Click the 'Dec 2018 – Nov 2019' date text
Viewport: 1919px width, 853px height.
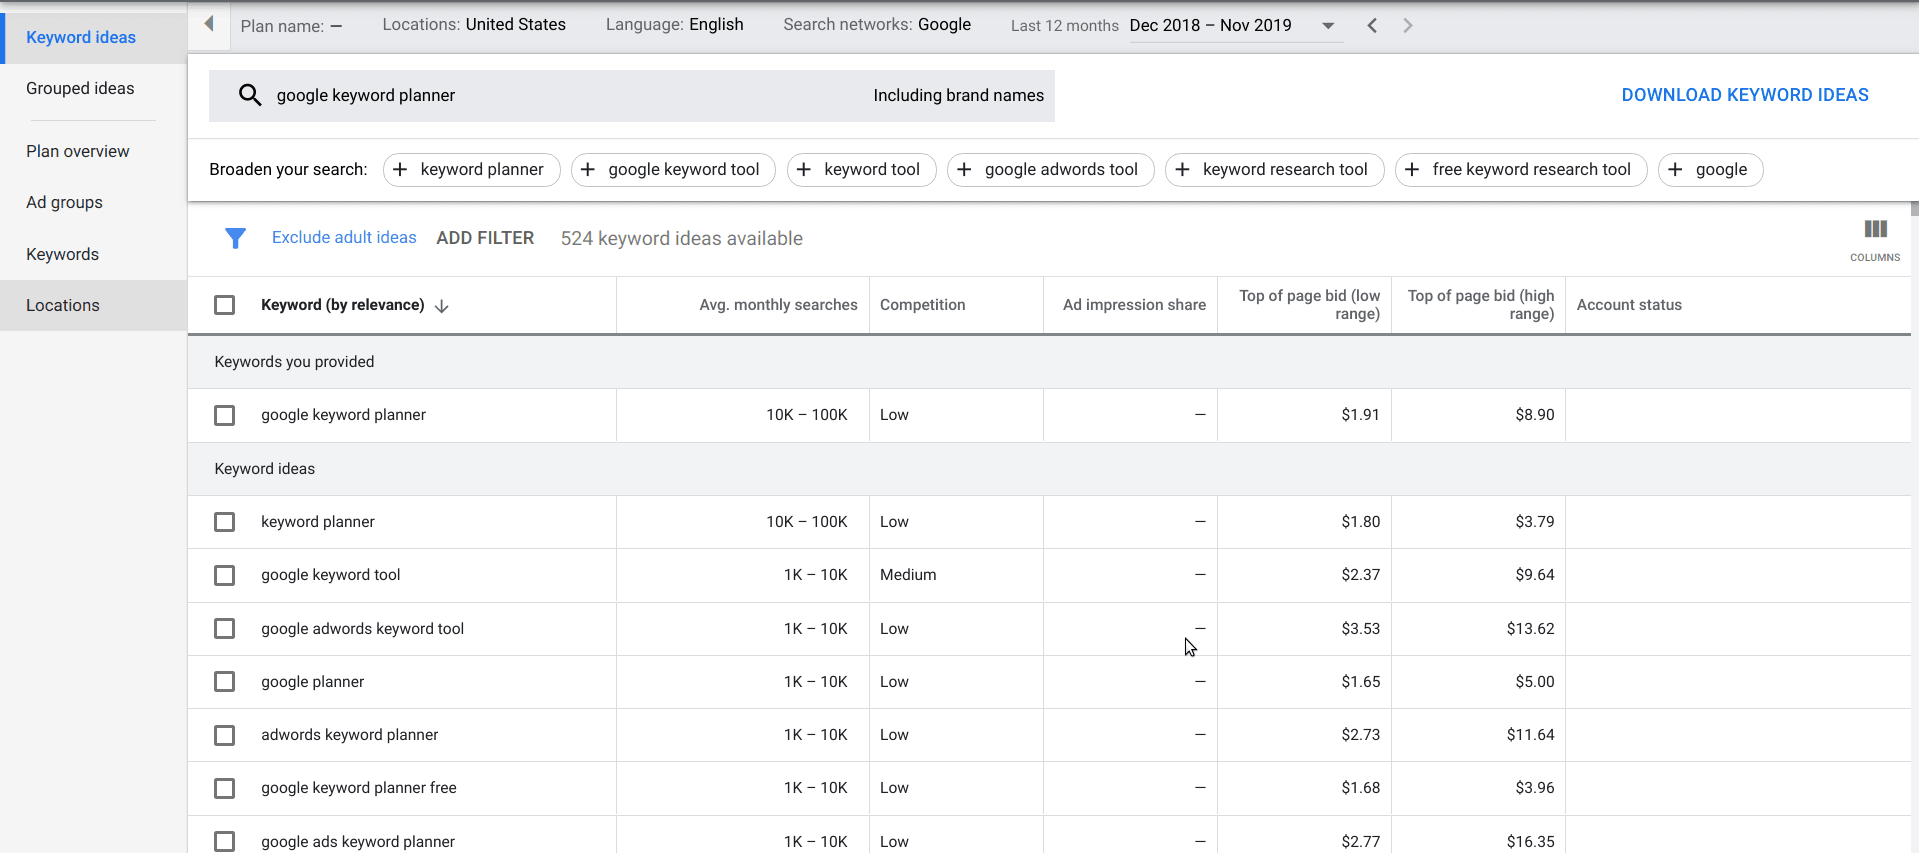coord(1210,26)
